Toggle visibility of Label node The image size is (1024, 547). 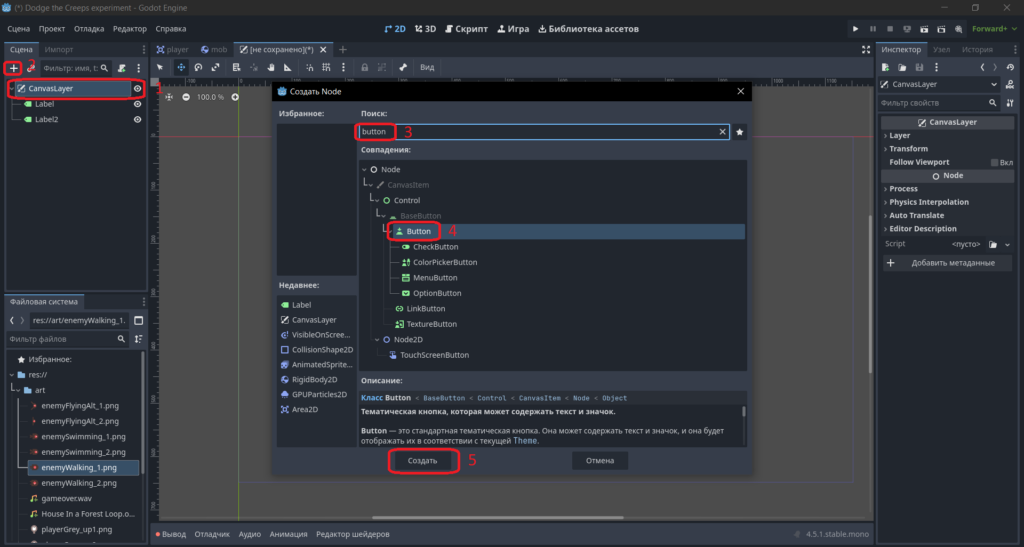coord(137,104)
